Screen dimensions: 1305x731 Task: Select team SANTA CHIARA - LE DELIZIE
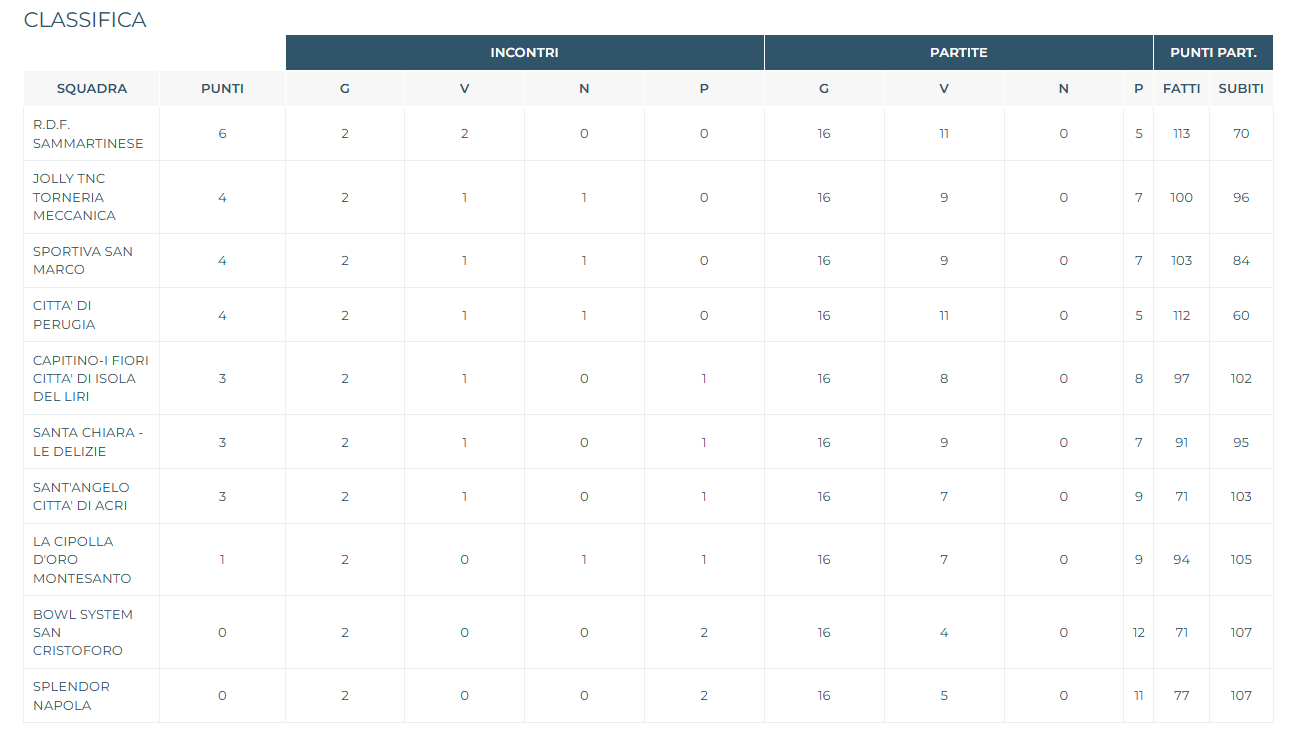pos(88,442)
